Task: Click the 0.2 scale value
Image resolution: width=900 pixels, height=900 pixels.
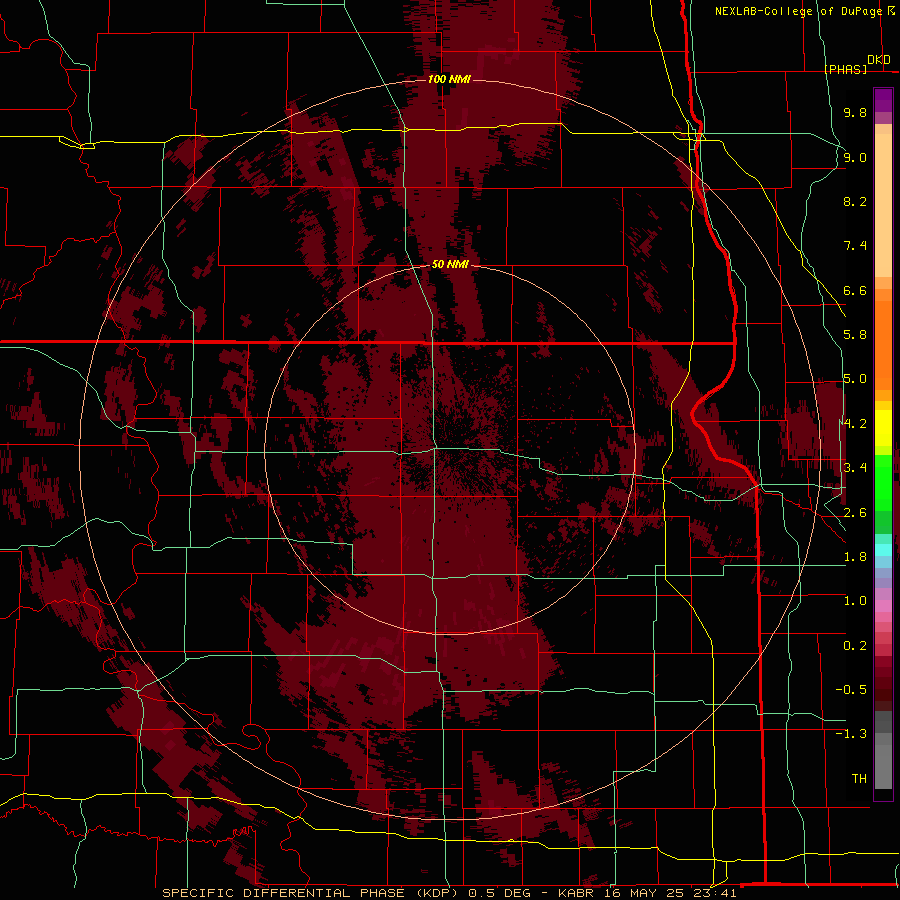Action: pyautogui.click(x=855, y=646)
